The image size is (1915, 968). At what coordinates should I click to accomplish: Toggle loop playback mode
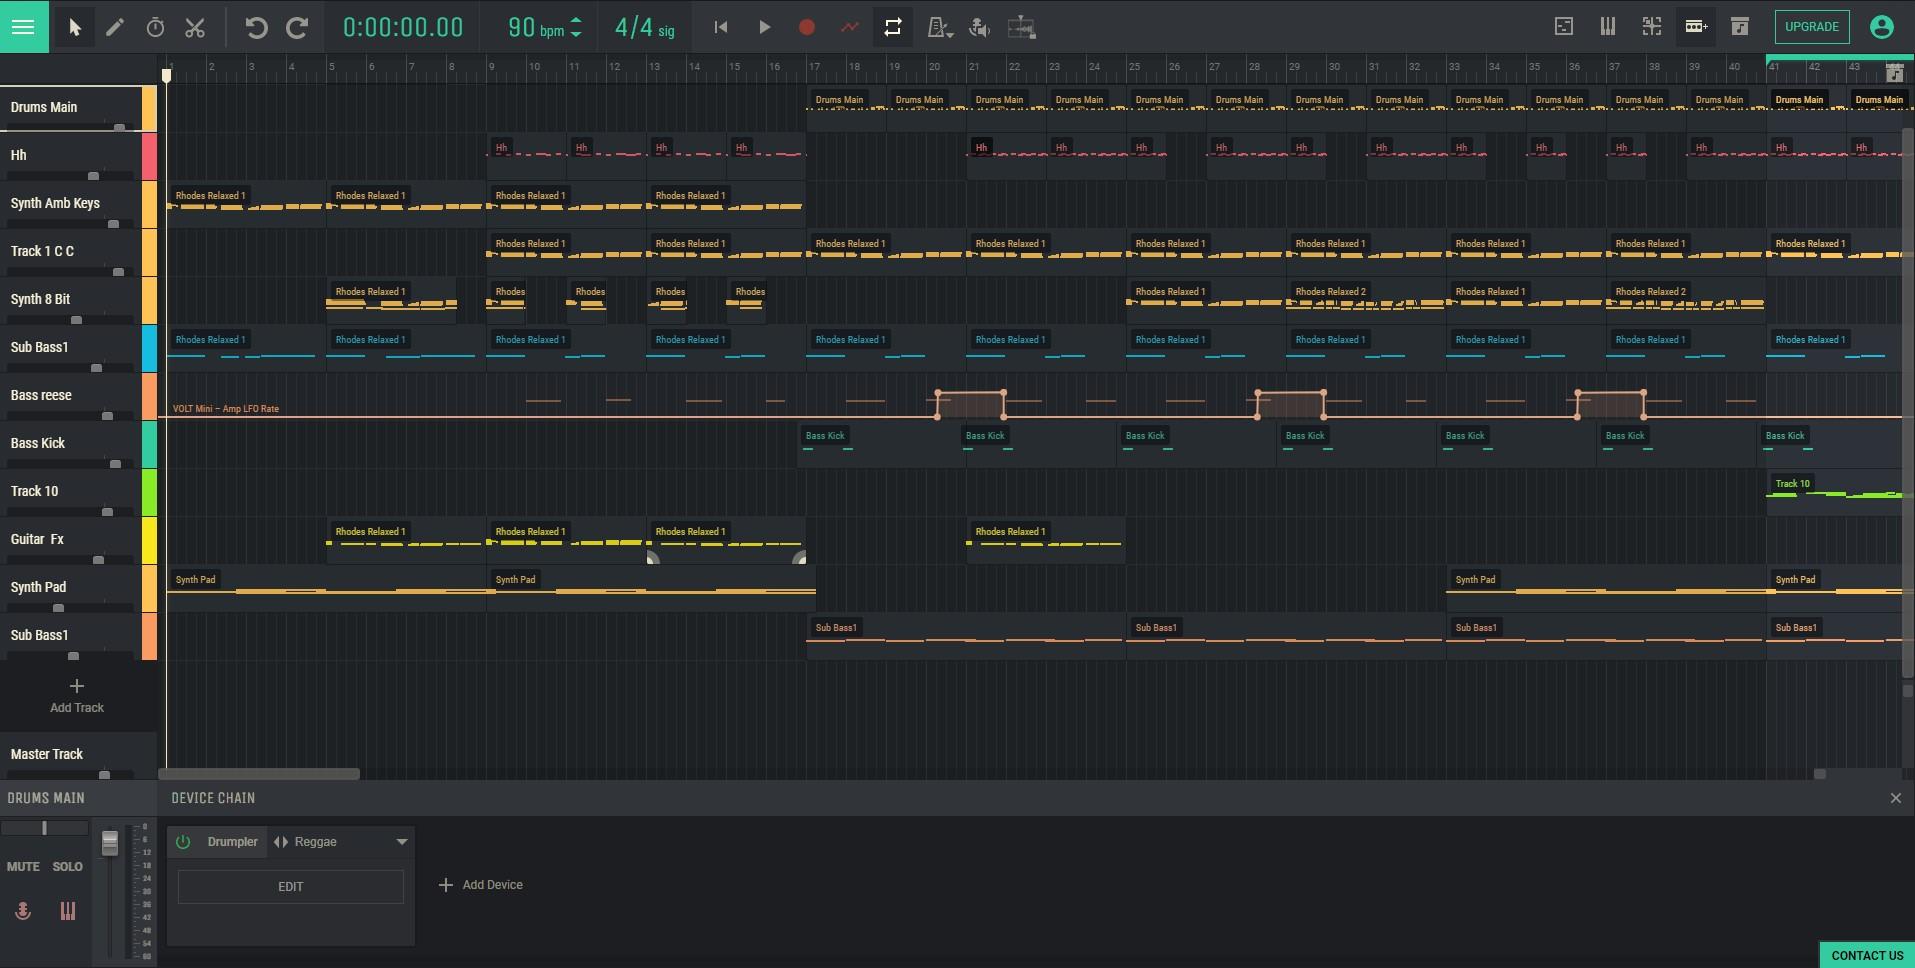893,27
